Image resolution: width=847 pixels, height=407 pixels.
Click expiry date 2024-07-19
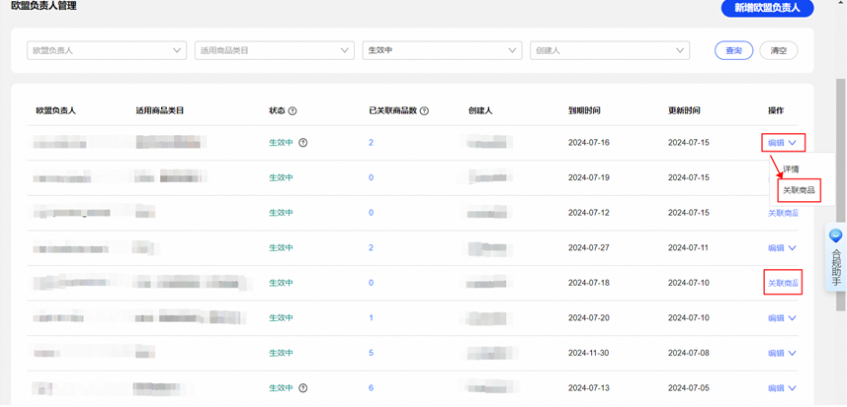[x=589, y=178]
